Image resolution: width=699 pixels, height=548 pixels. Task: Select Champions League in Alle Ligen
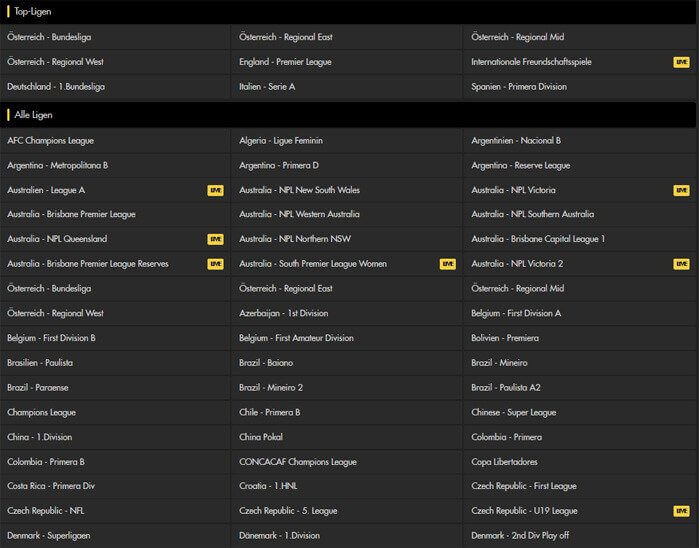[115, 412]
